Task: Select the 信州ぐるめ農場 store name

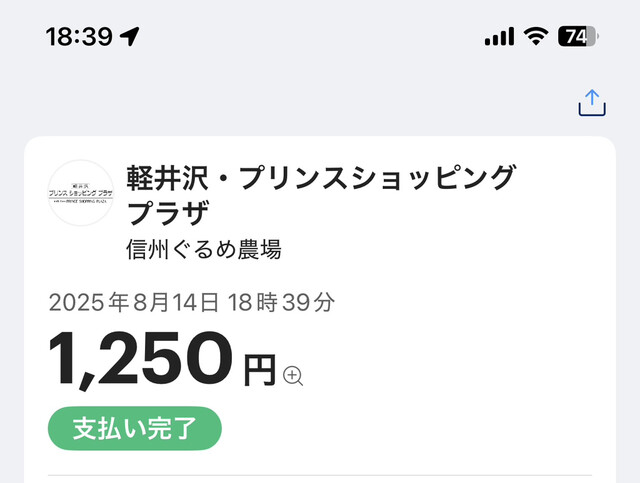Action: tap(204, 249)
